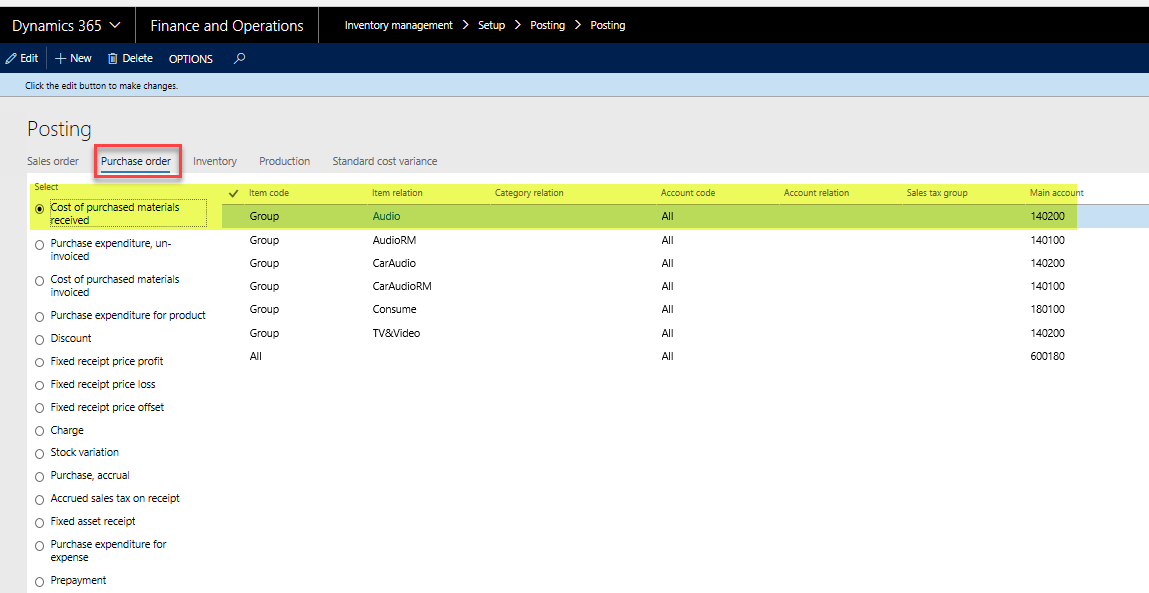1149x593 pixels.
Task: Select Fixed receipt price offset option
Action: (x=40, y=408)
